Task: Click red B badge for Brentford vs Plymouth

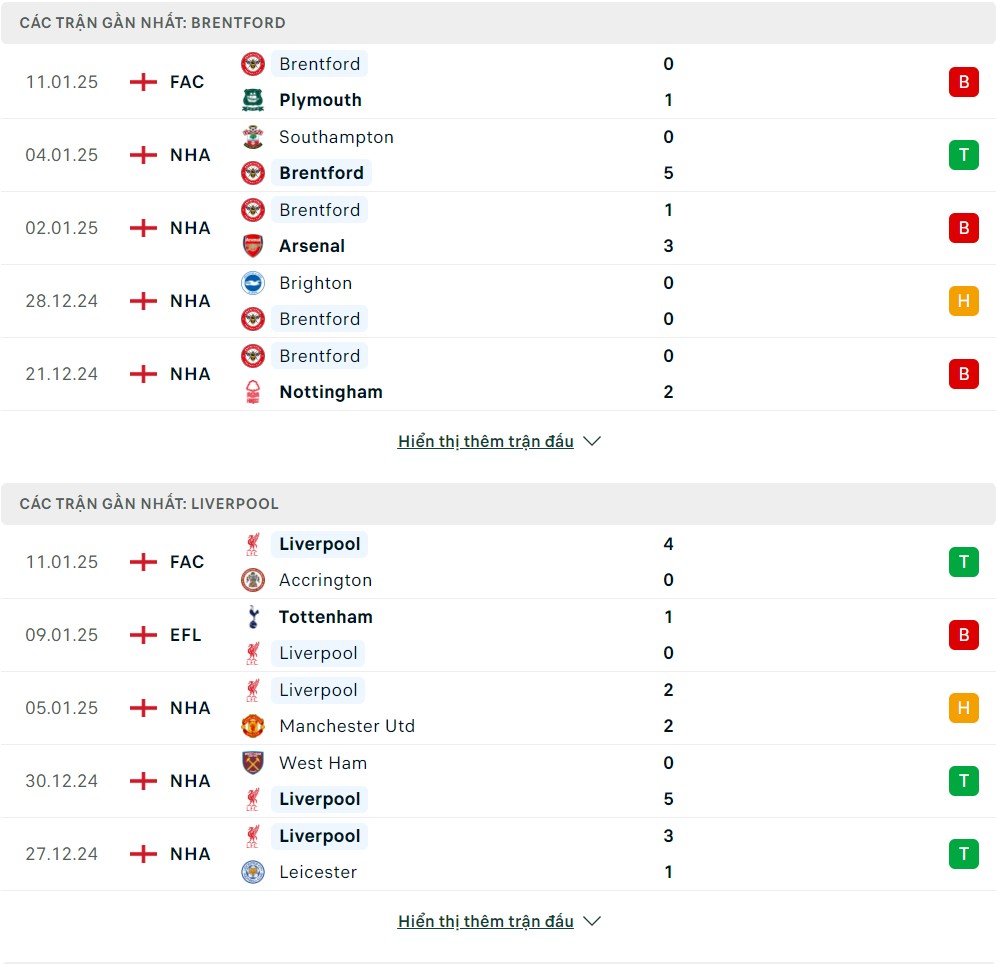Action: 963,82
